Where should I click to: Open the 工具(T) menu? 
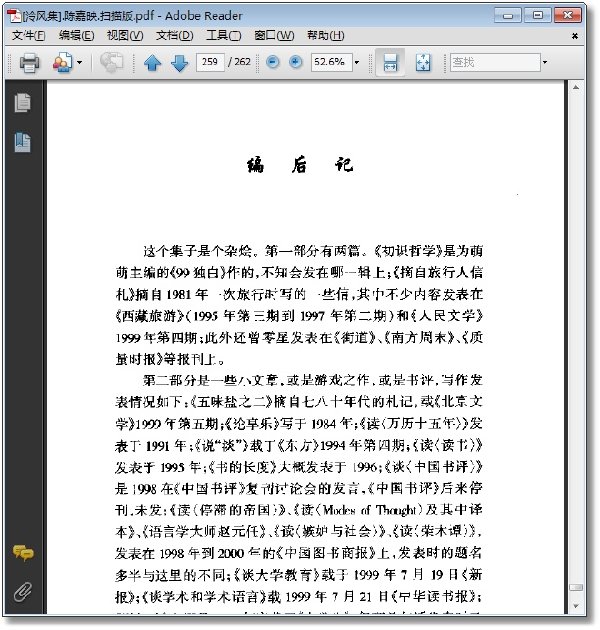223,36
